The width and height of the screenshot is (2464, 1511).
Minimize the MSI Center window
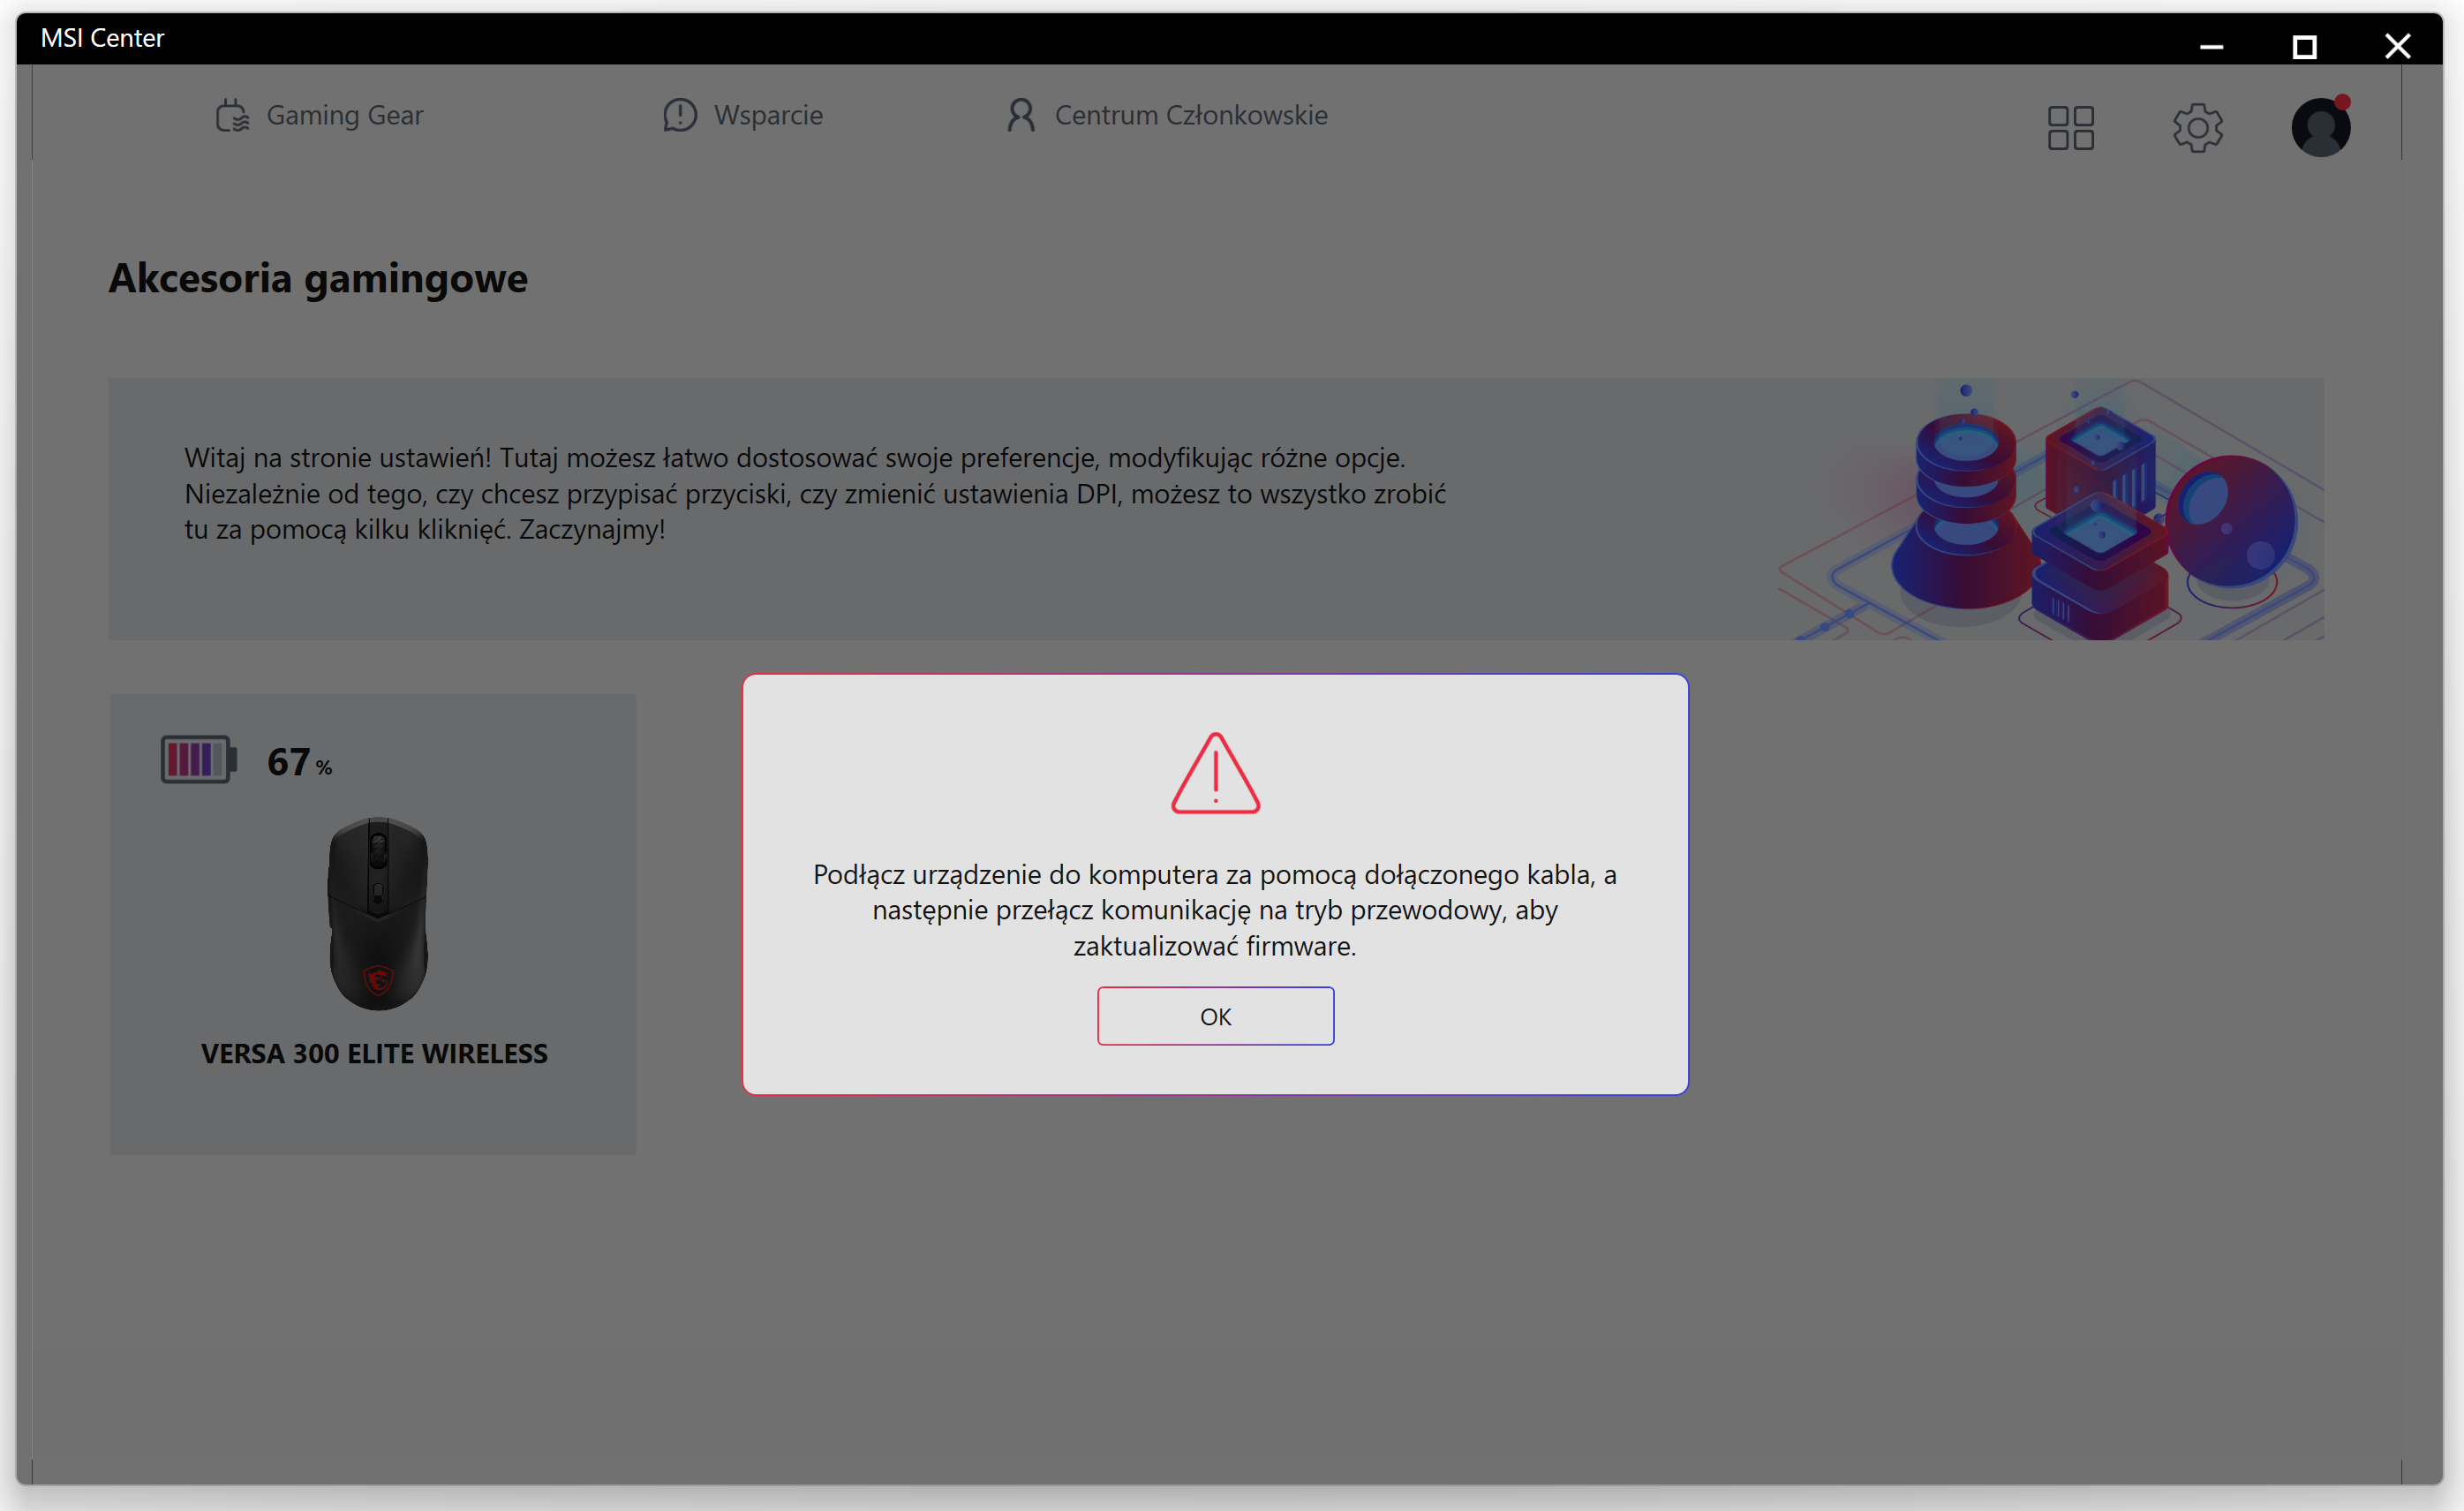click(2211, 46)
